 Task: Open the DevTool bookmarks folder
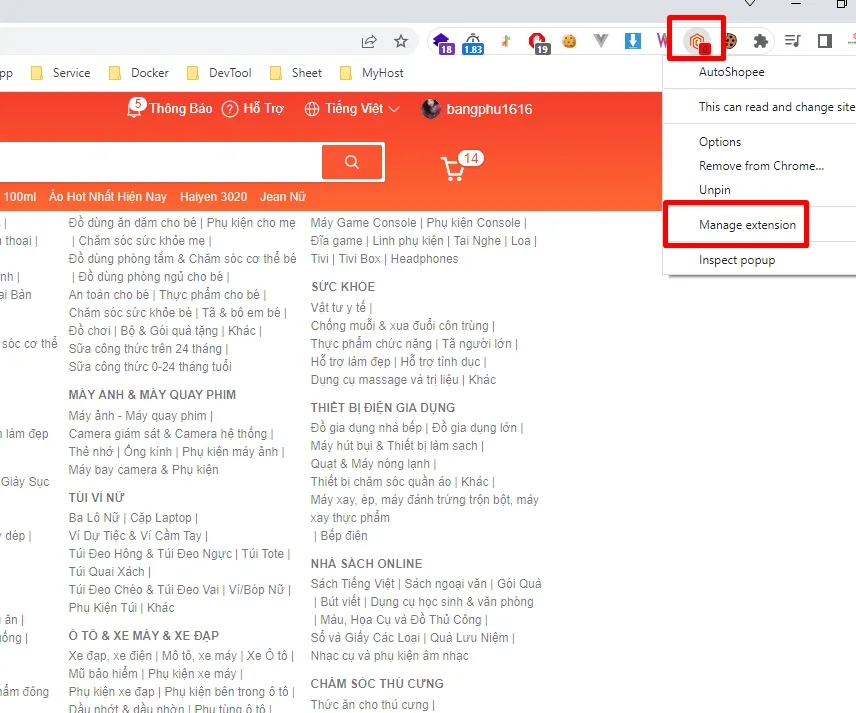[x=219, y=73]
